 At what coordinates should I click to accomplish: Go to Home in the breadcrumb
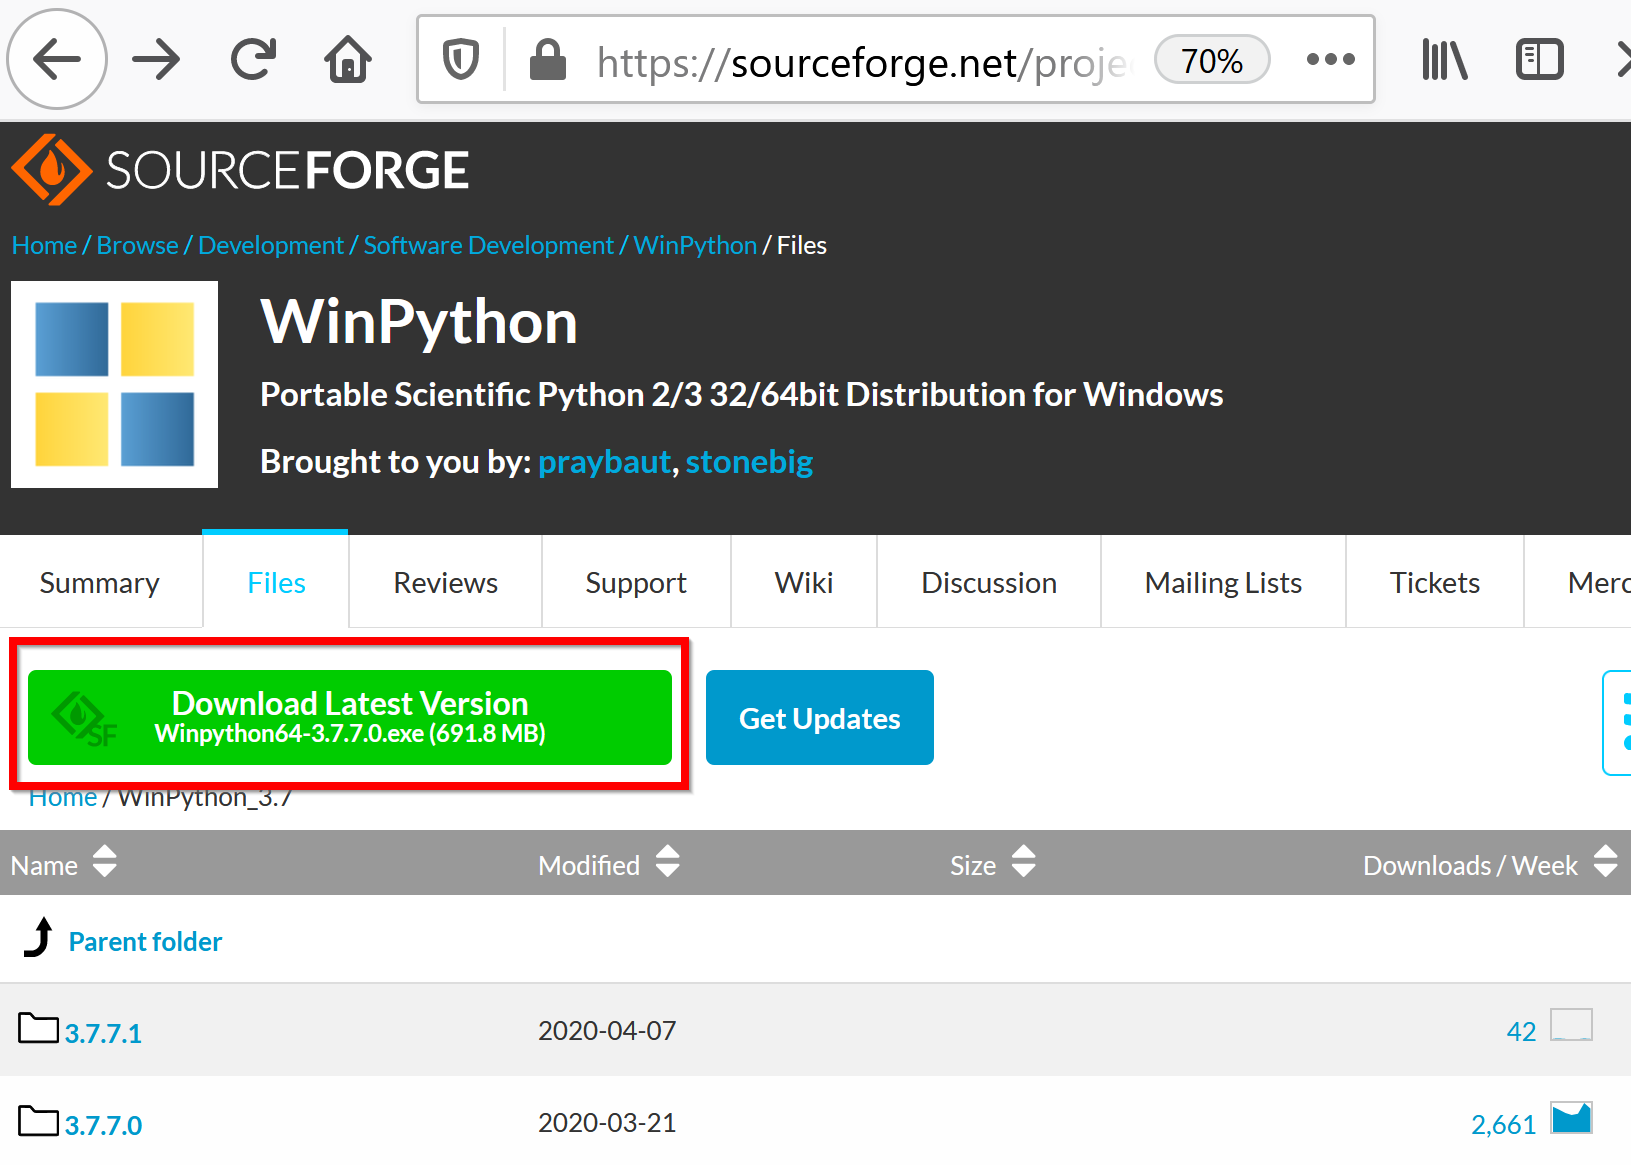(44, 245)
